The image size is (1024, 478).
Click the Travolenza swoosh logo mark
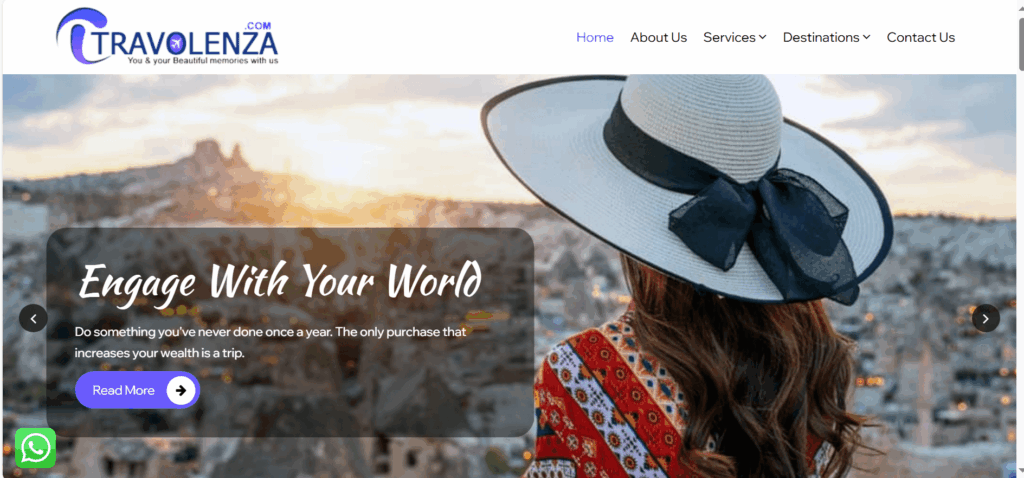pyautogui.click(x=82, y=36)
